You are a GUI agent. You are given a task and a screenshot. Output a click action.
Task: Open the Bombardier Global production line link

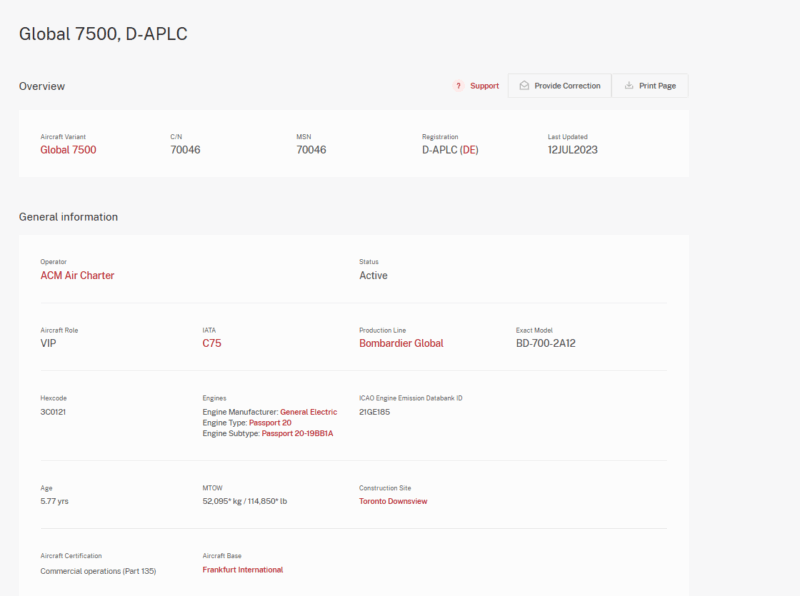tap(401, 343)
